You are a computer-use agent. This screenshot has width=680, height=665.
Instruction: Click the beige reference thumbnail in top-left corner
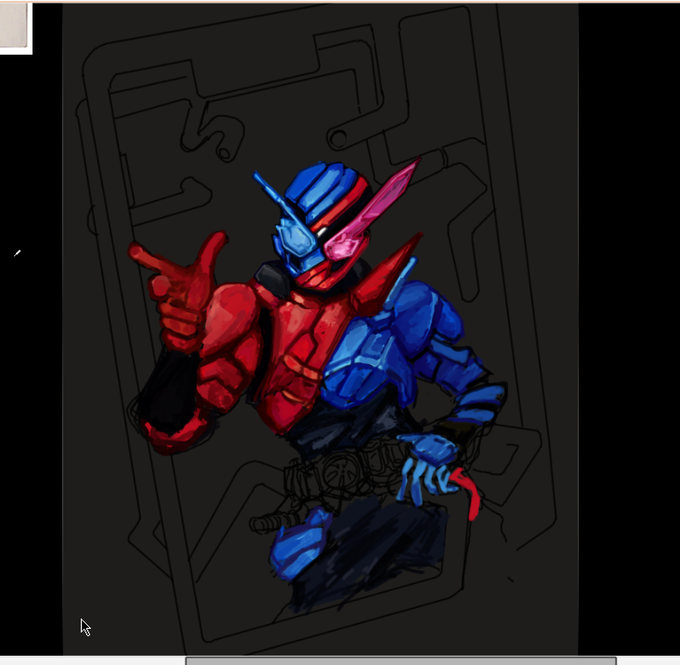15,28
